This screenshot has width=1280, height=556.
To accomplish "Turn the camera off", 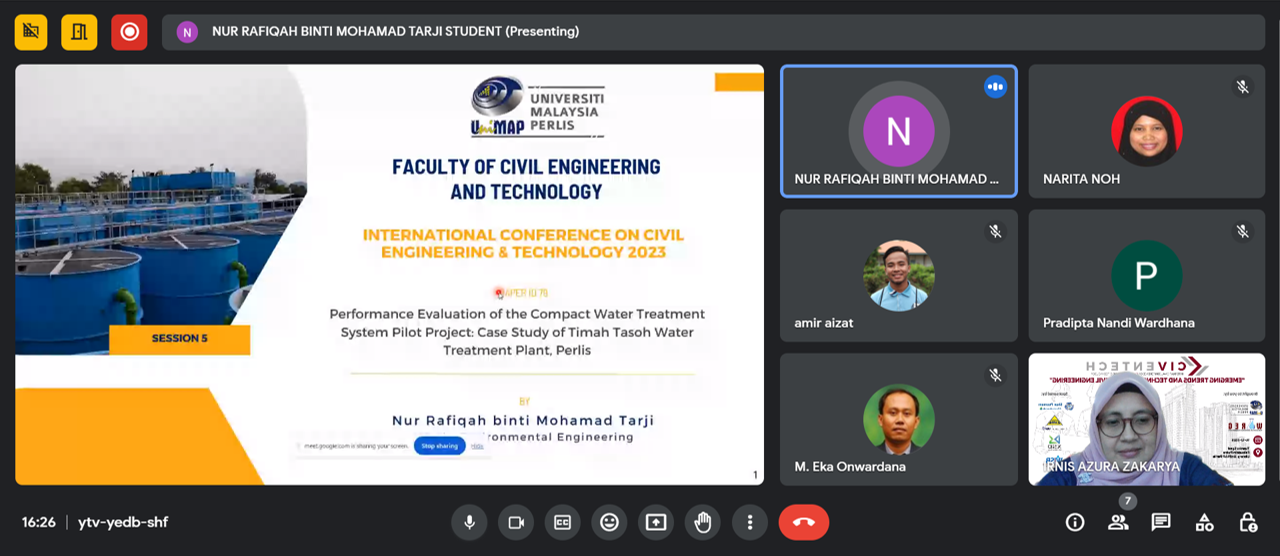I will tap(516, 522).
